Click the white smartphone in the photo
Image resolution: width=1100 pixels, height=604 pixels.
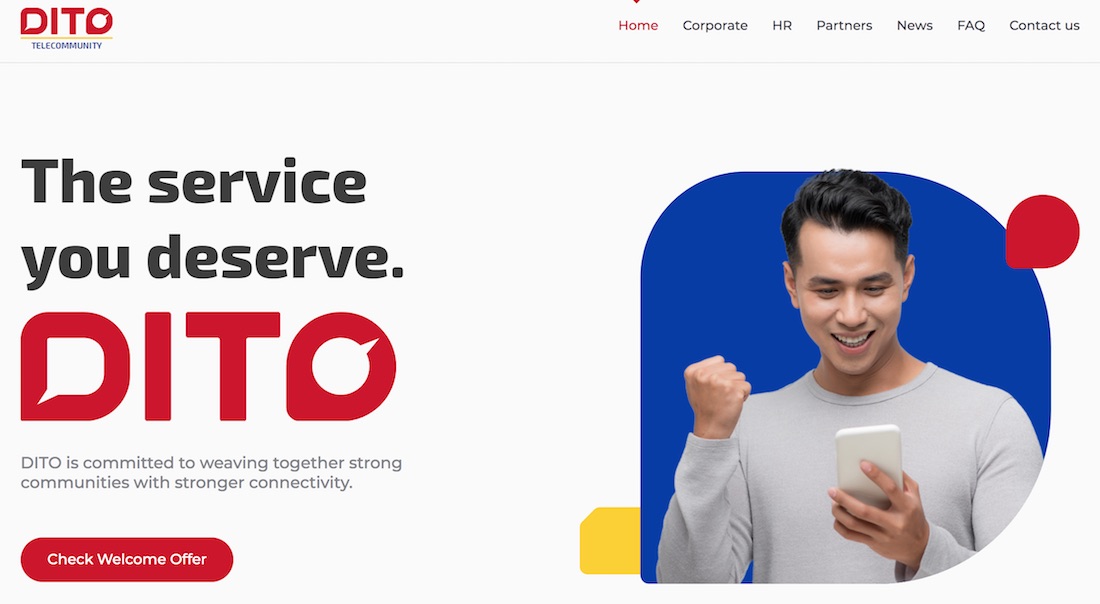pyautogui.click(x=869, y=463)
